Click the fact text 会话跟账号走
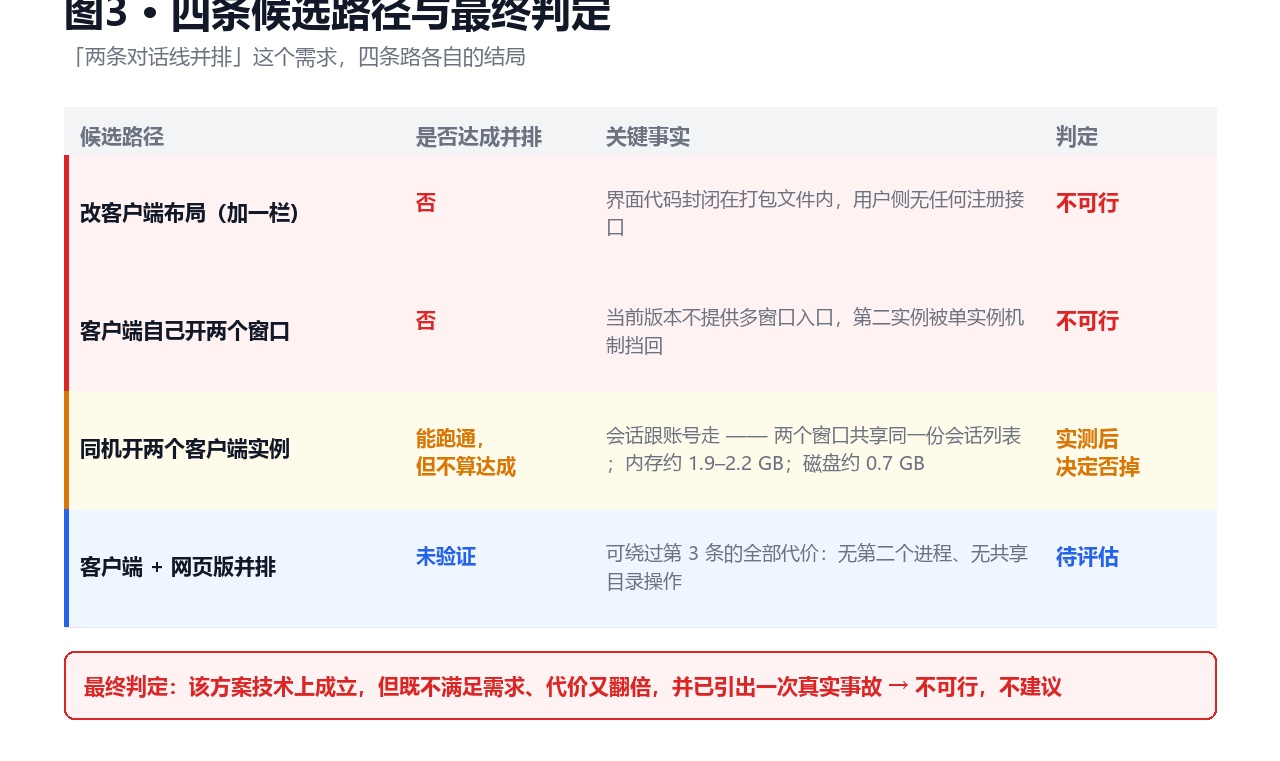Image resolution: width=1280 pixels, height=761 pixels. pyautogui.click(x=814, y=449)
